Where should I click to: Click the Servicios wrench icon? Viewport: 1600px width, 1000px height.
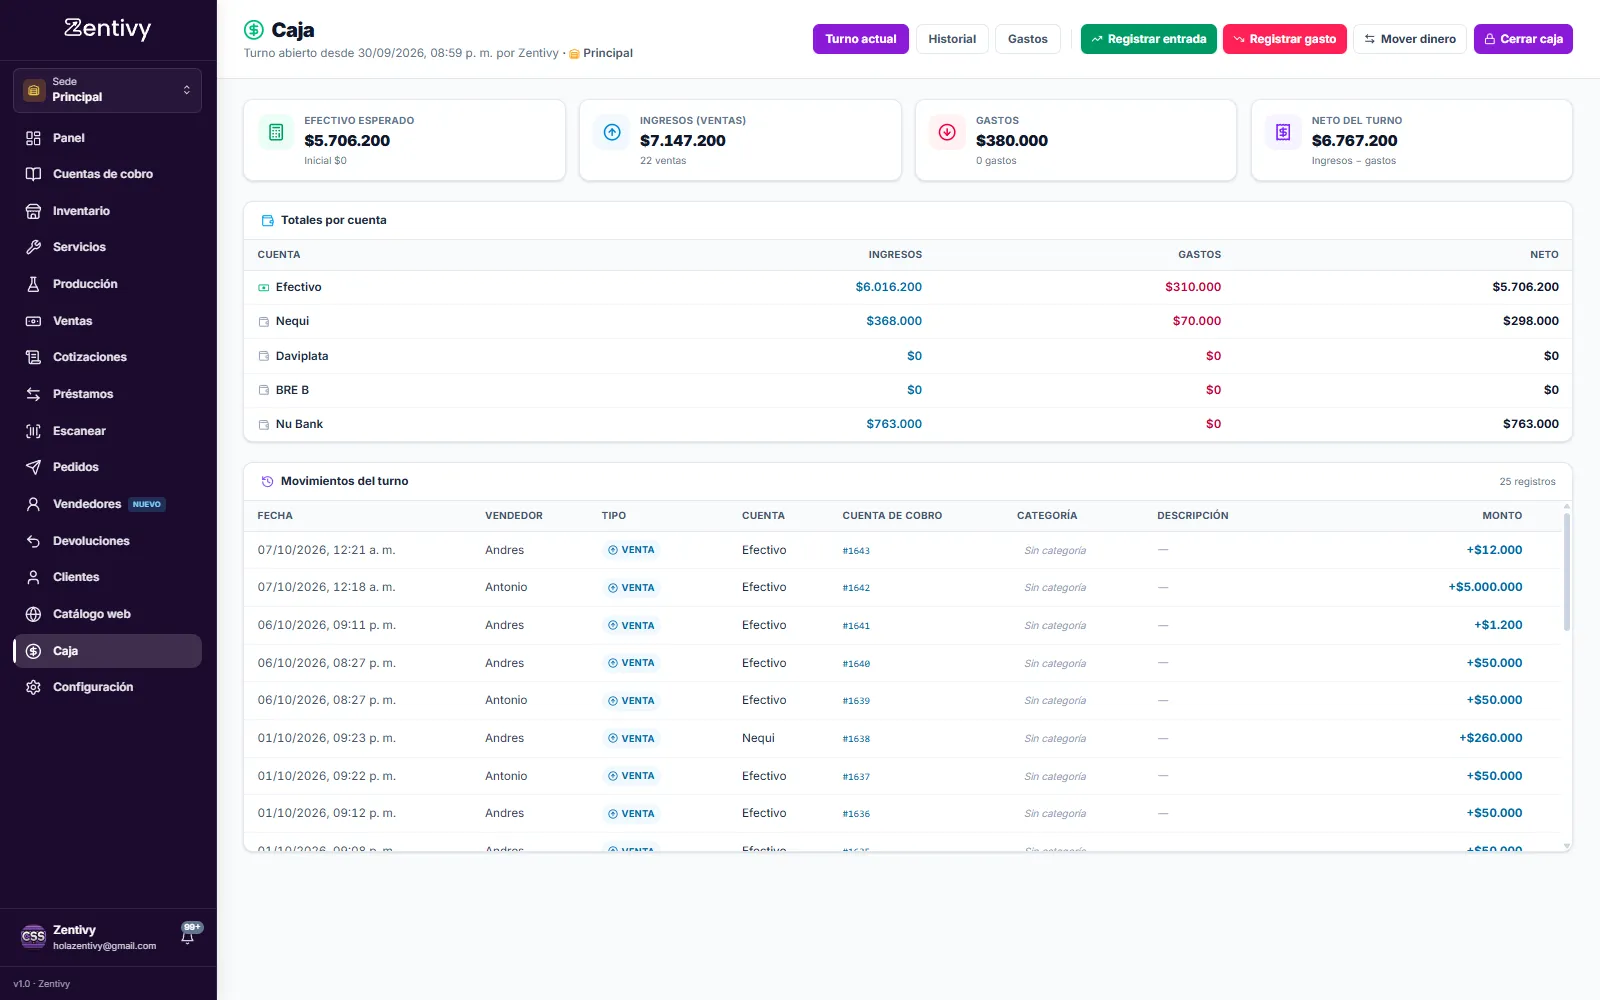[x=33, y=247]
